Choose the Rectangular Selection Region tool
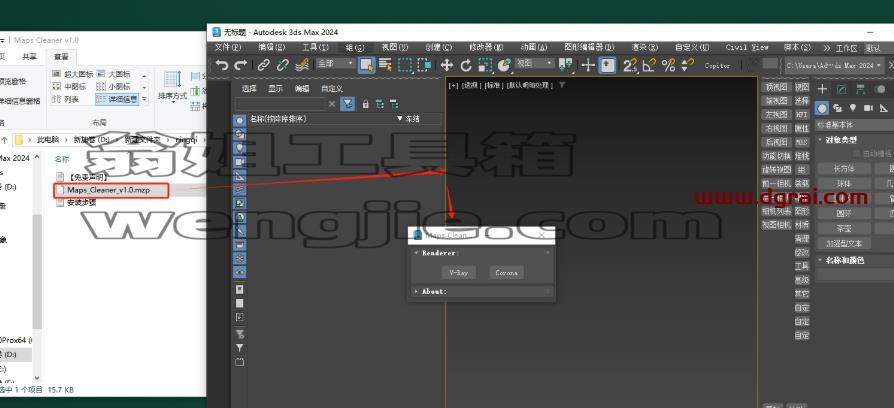This screenshot has width=894, height=408. coord(405,65)
